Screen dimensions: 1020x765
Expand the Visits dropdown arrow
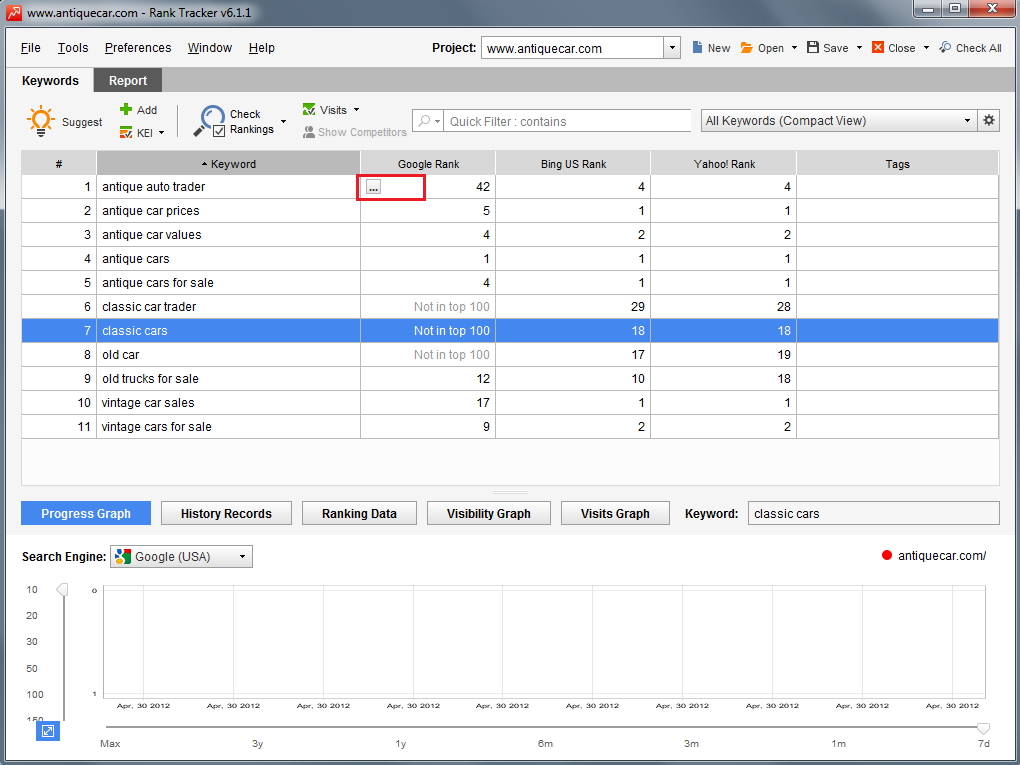[x=356, y=110]
